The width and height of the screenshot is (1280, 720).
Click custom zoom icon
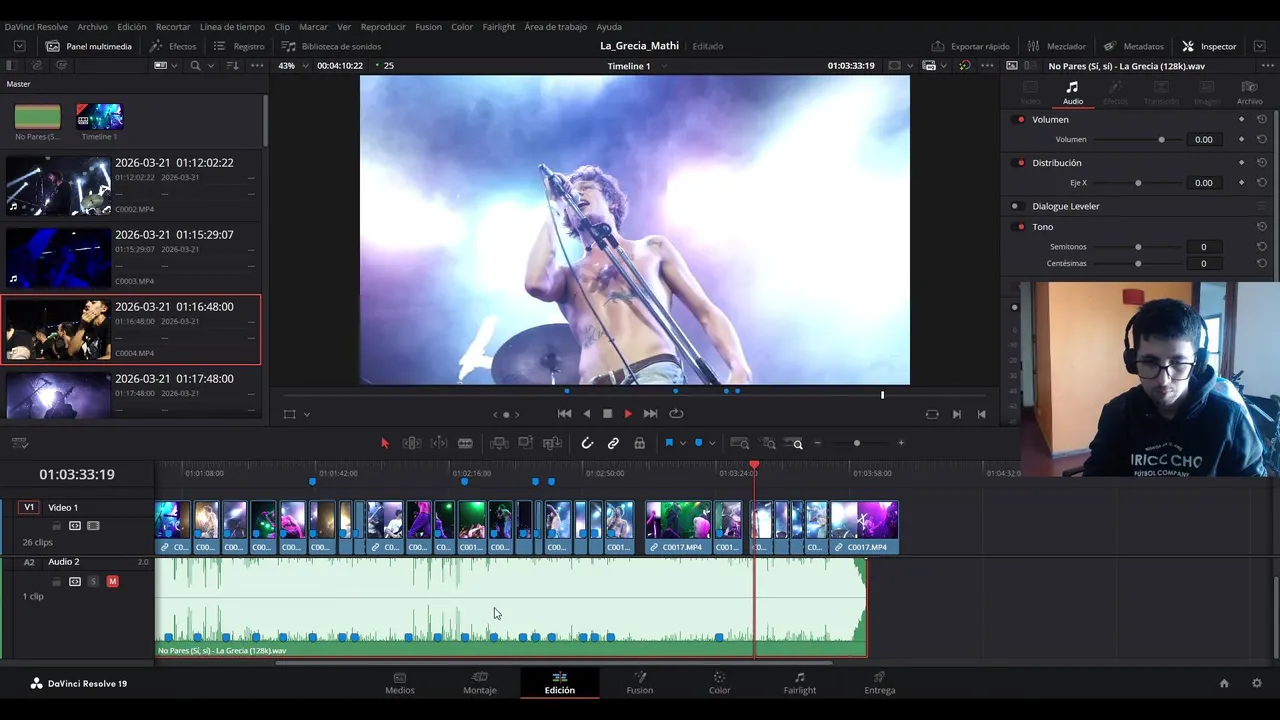tap(795, 443)
